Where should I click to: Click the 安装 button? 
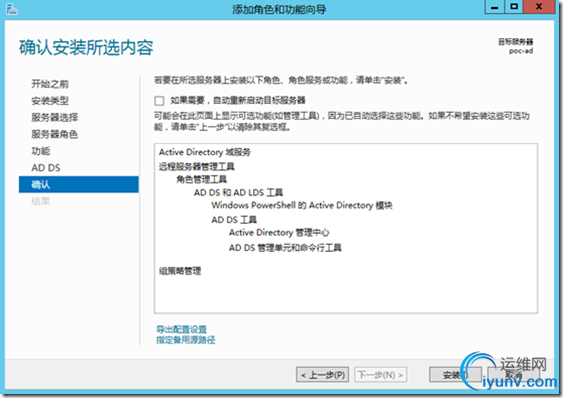click(x=455, y=375)
